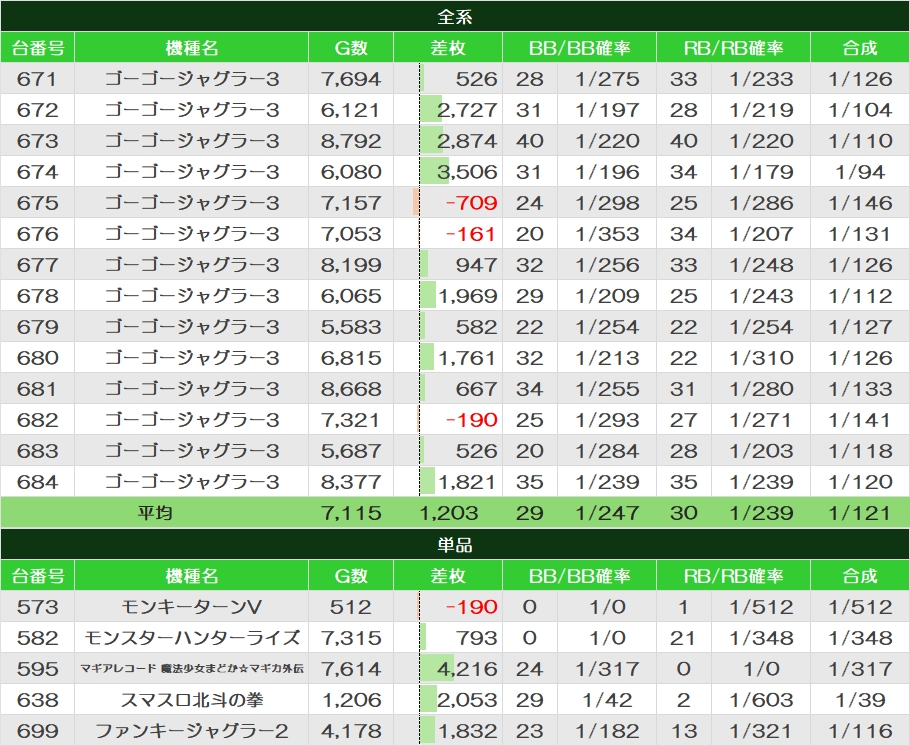The height and width of the screenshot is (746, 910).
Task: Select machine number 677 cell
Action: click(x=37, y=265)
